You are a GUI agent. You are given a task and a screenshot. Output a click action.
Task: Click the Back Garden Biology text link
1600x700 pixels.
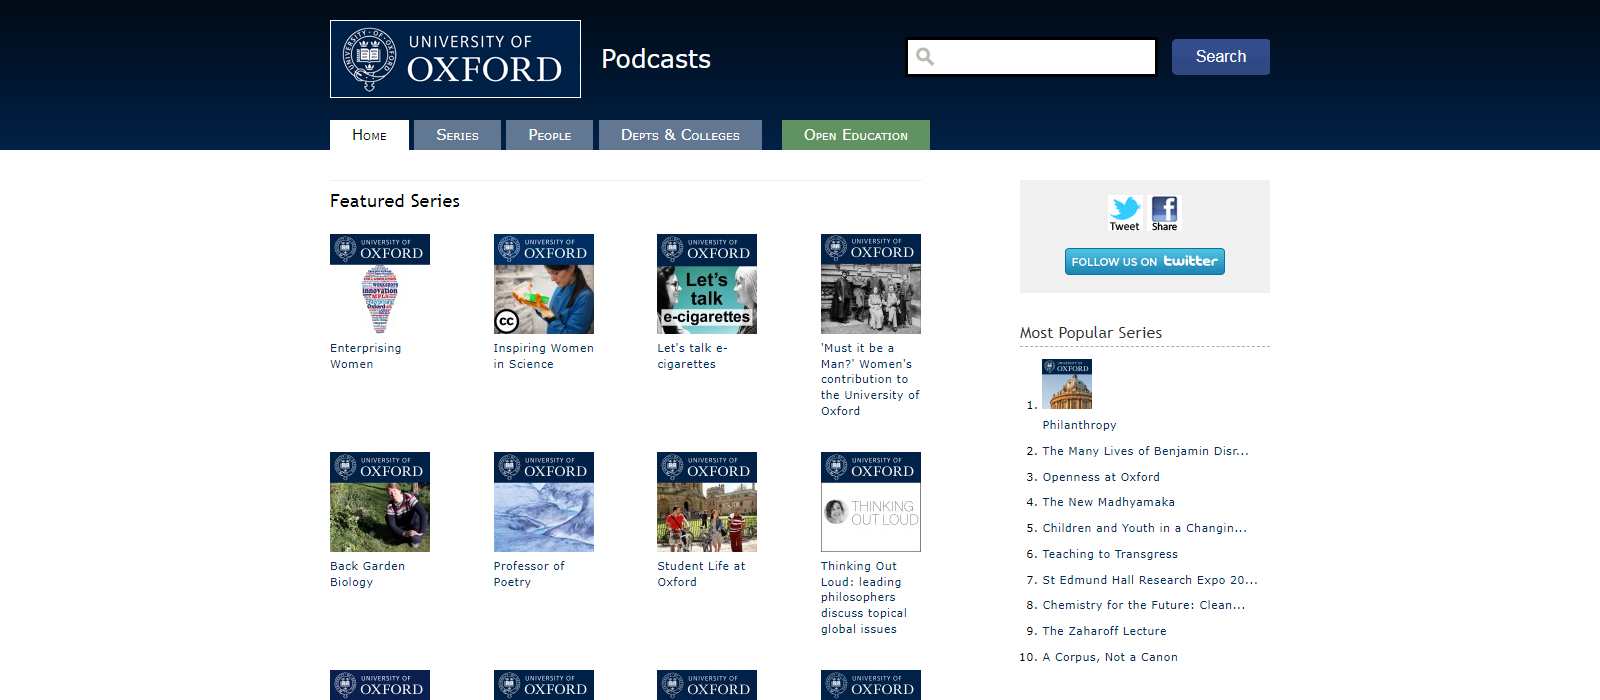point(367,574)
